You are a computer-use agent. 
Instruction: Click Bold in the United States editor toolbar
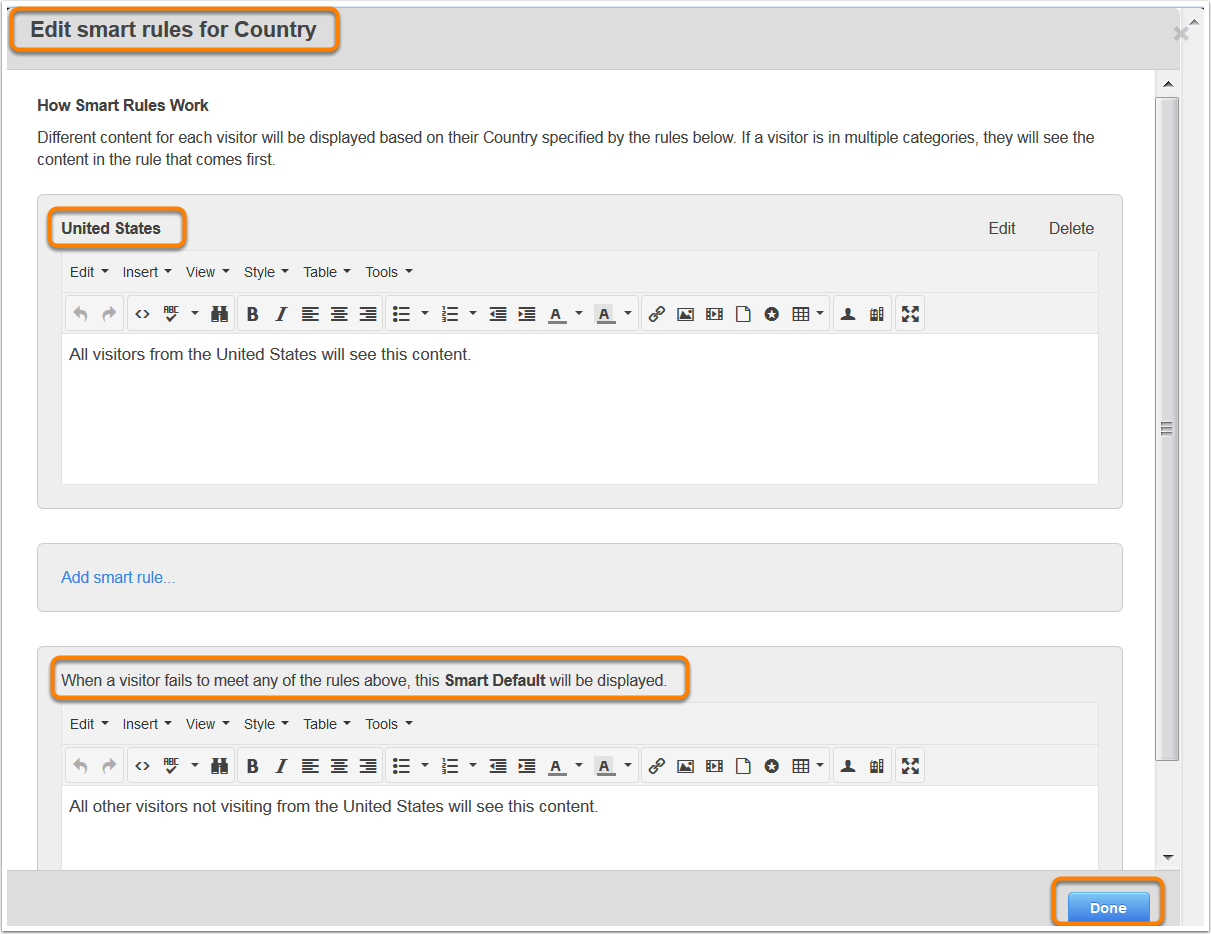tap(253, 314)
